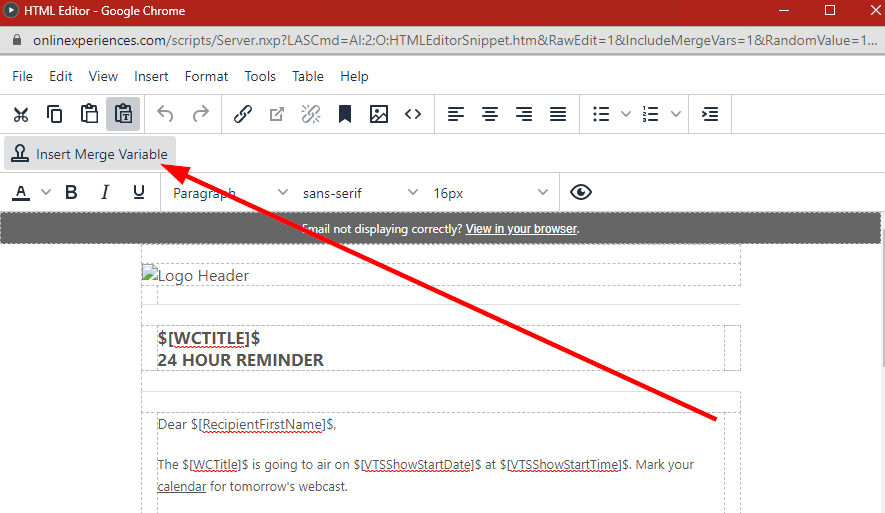Click the Copy icon in toolbar

[x=55, y=115]
